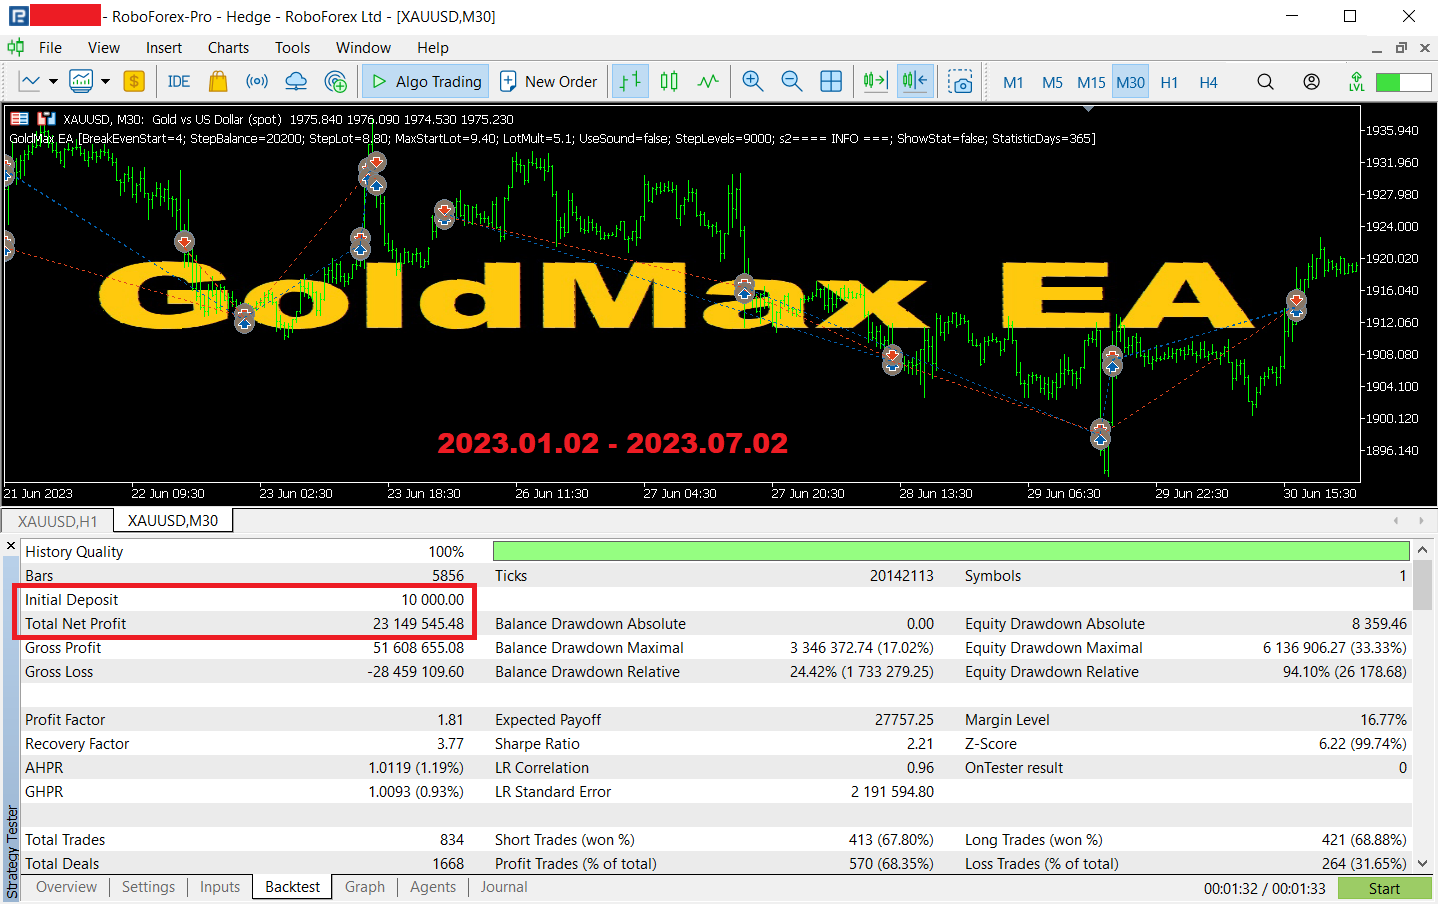
Task: Open the Charts menu
Action: (x=228, y=48)
